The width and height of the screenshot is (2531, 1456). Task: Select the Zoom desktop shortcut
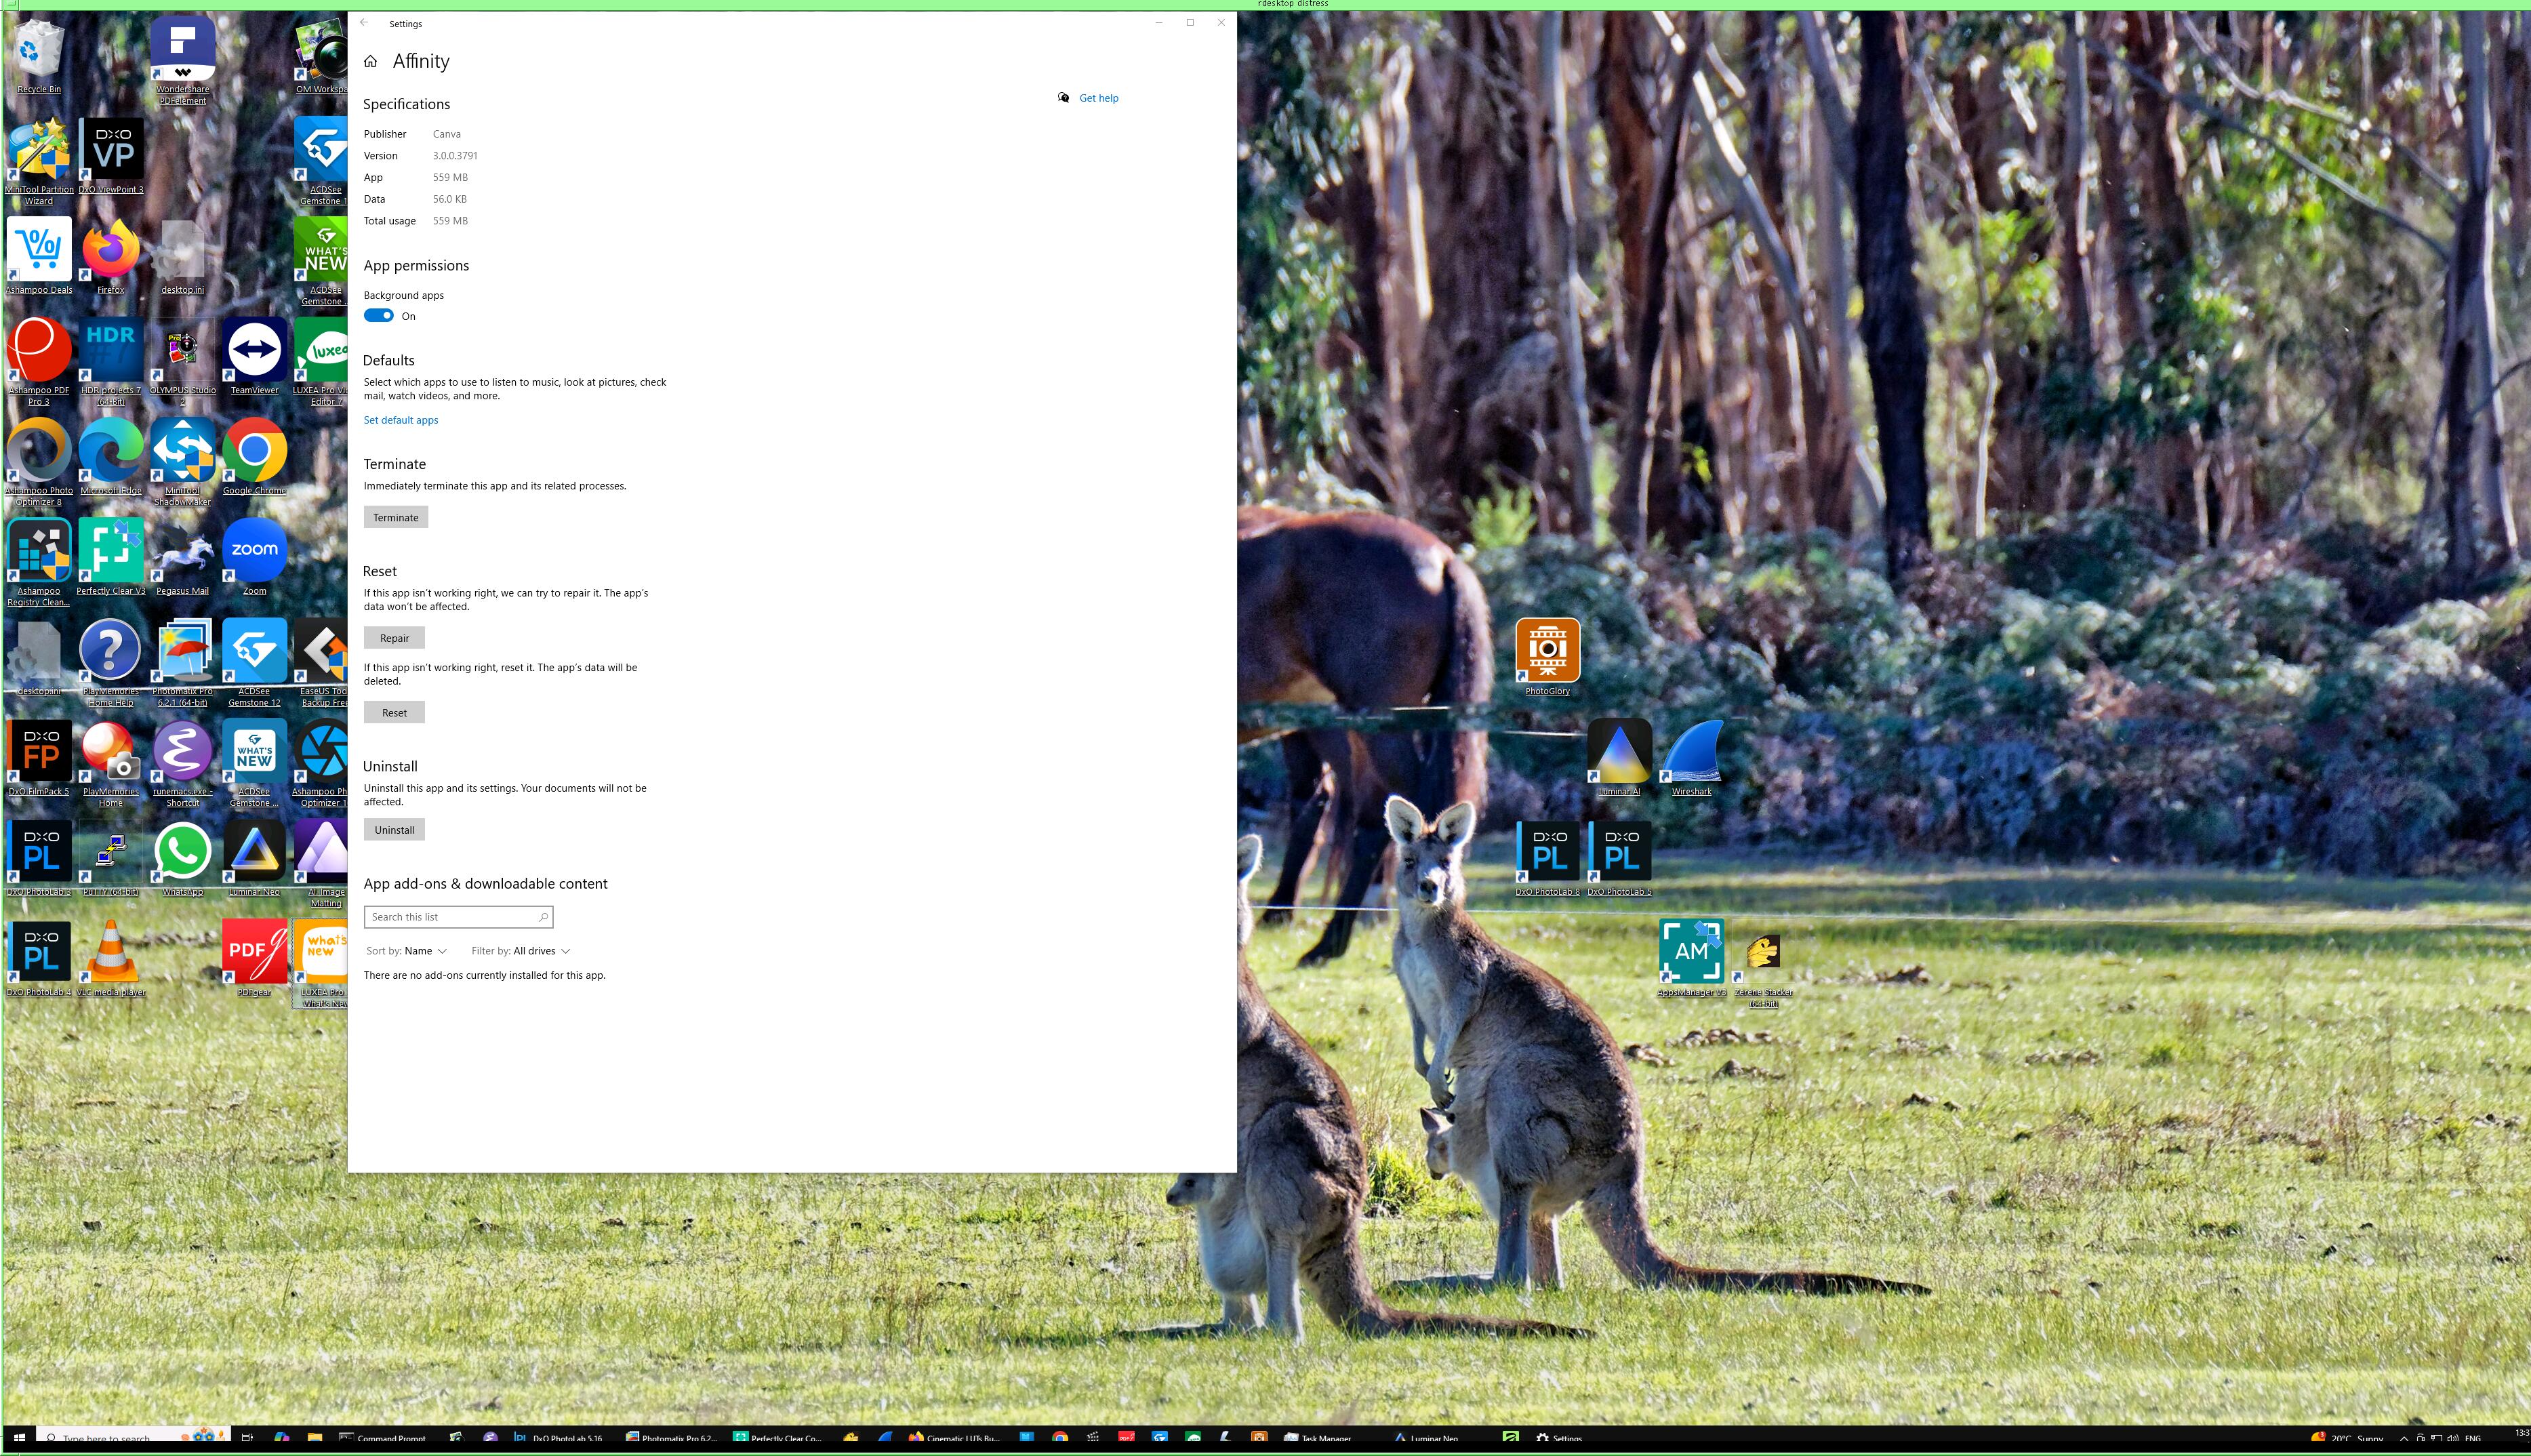254,551
